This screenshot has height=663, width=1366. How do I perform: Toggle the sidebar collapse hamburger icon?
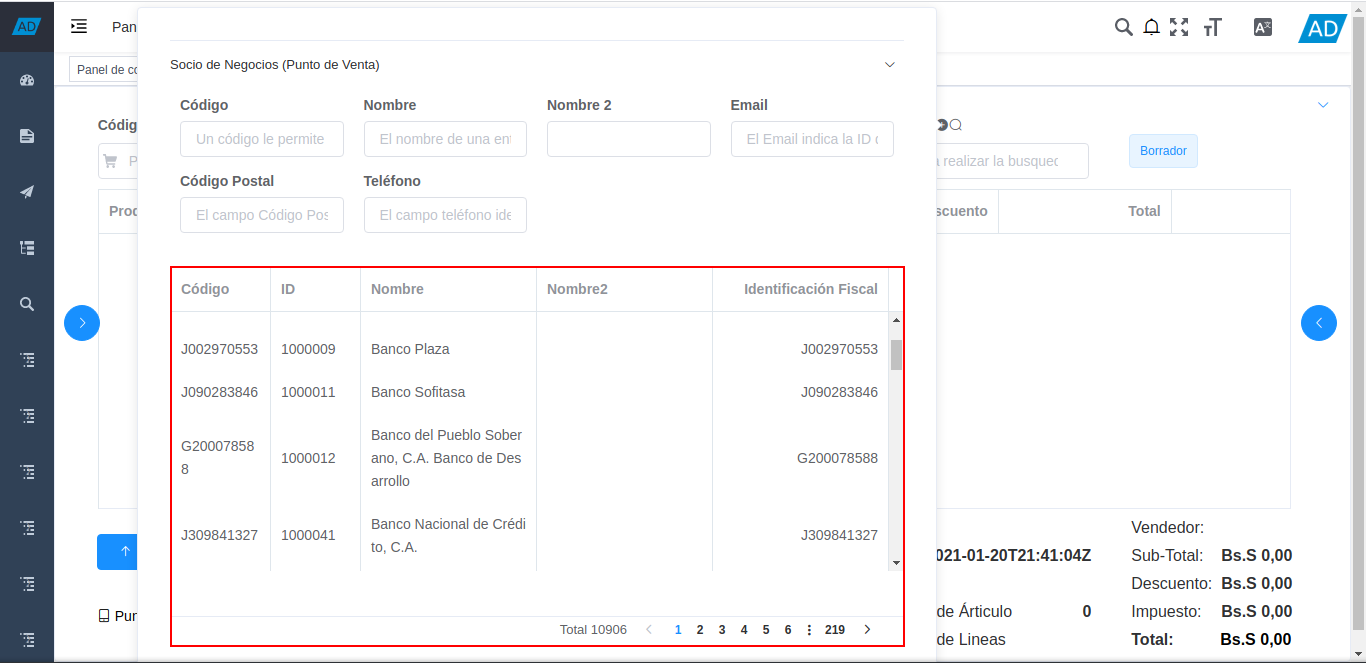coord(79,27)
